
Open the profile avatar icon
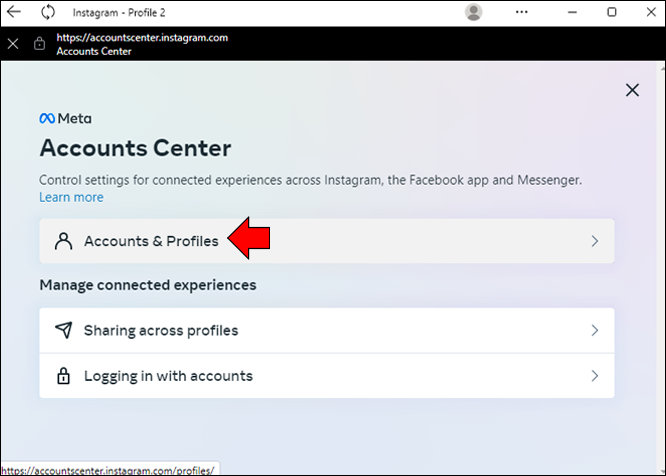[x=474, y=12]
